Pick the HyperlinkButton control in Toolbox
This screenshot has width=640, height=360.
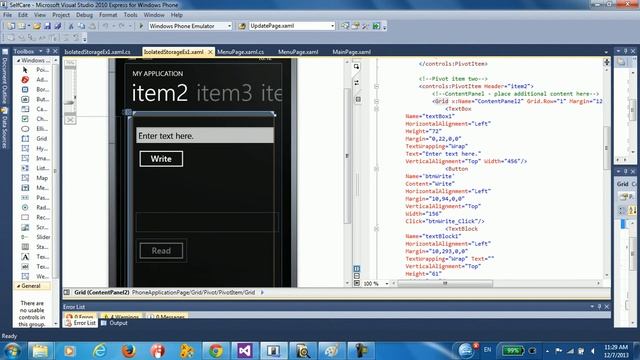pyautogui.click(x=36, y=149)
